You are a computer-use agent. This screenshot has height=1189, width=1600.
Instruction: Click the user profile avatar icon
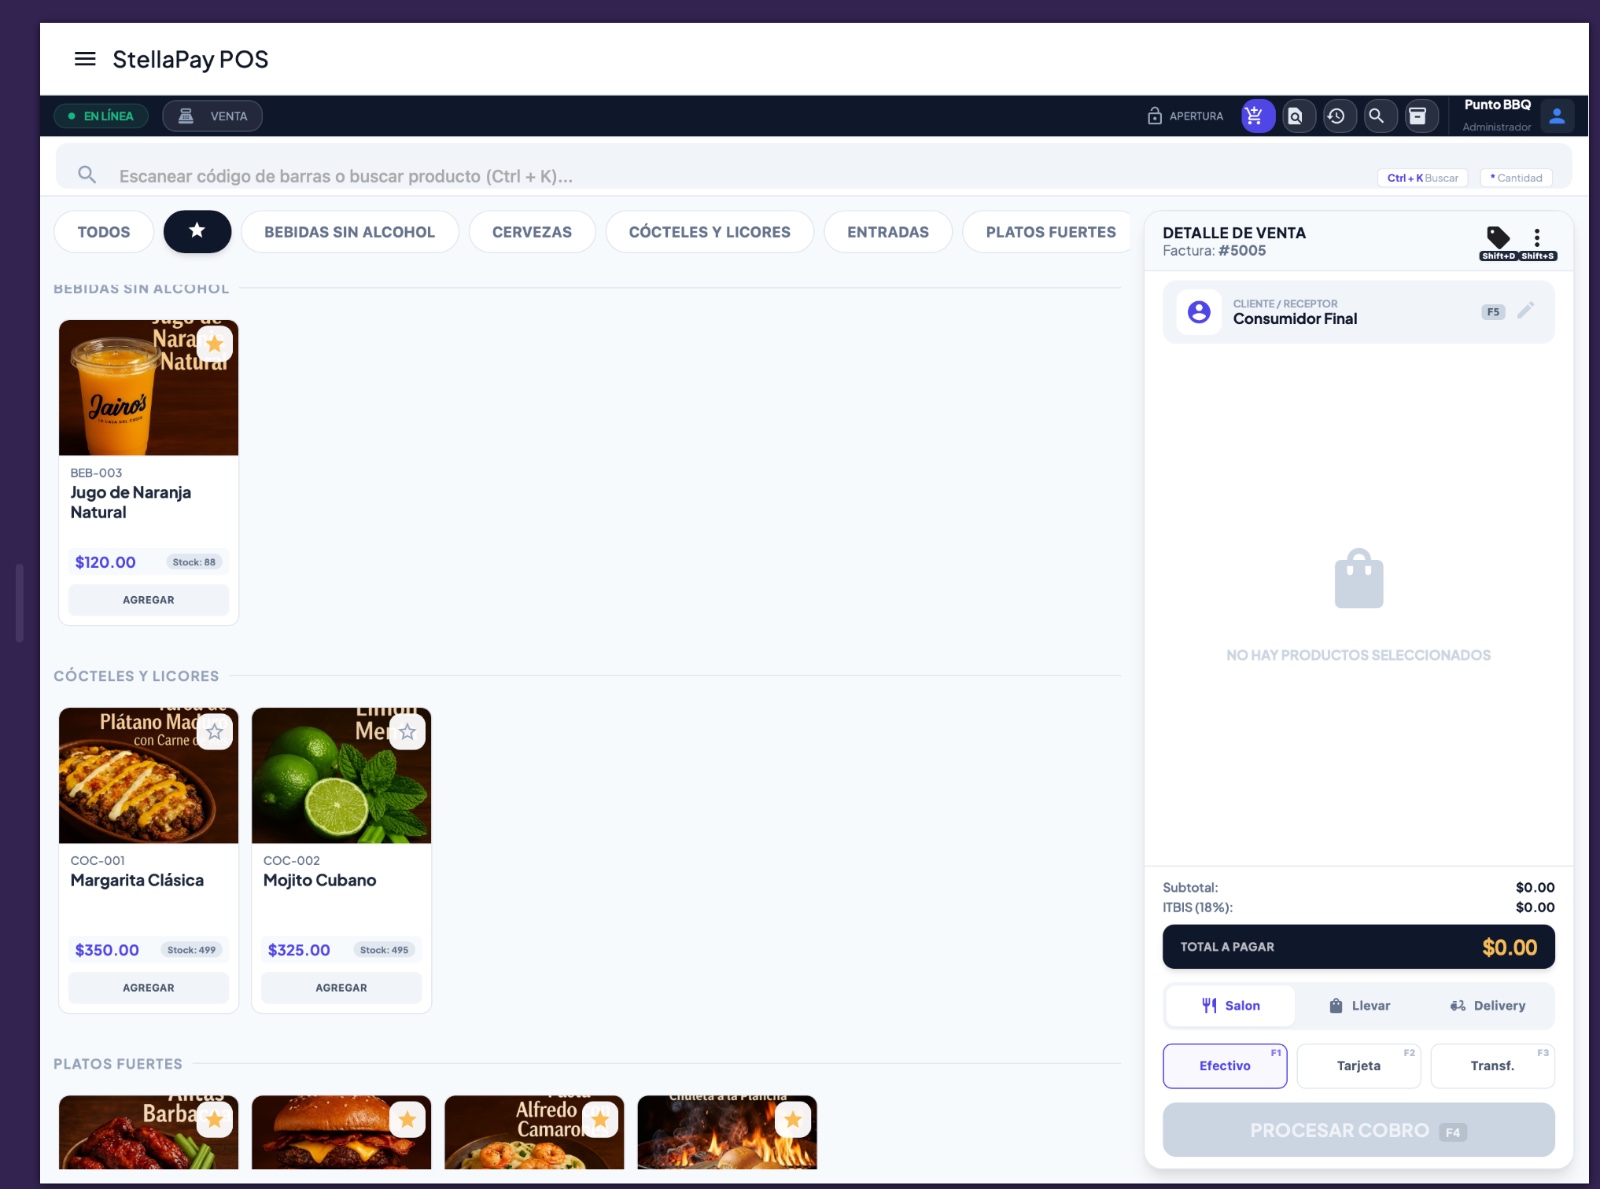point(1557,116)
